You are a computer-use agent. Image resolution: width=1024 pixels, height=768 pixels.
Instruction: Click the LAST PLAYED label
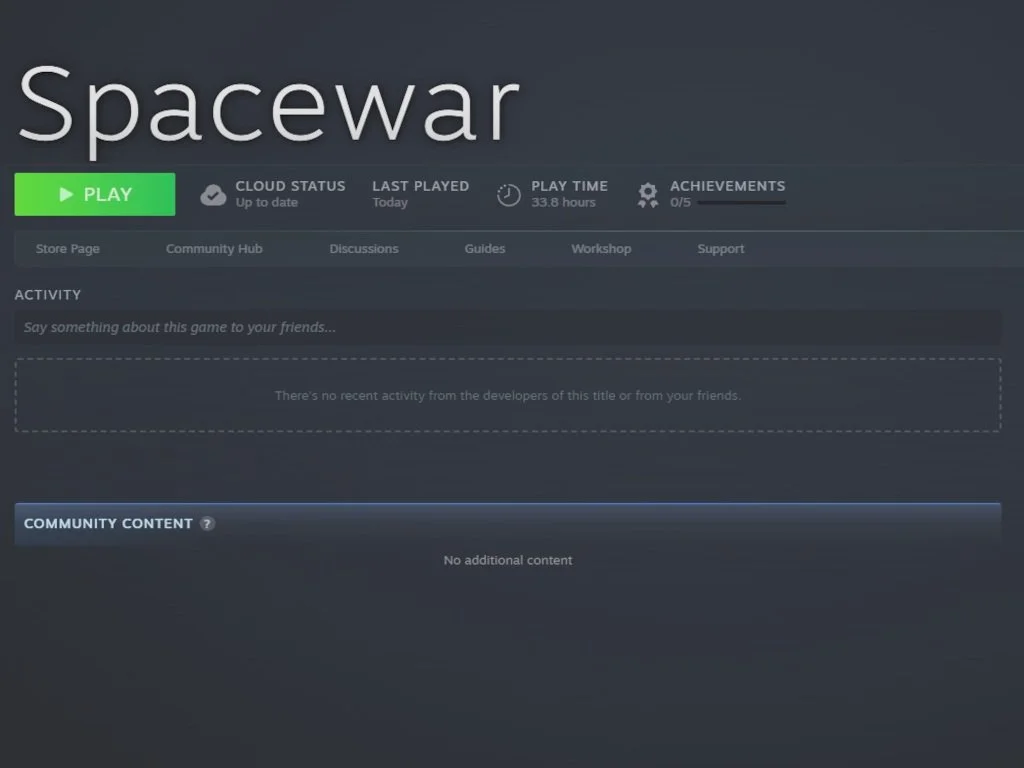pos(421,186)
